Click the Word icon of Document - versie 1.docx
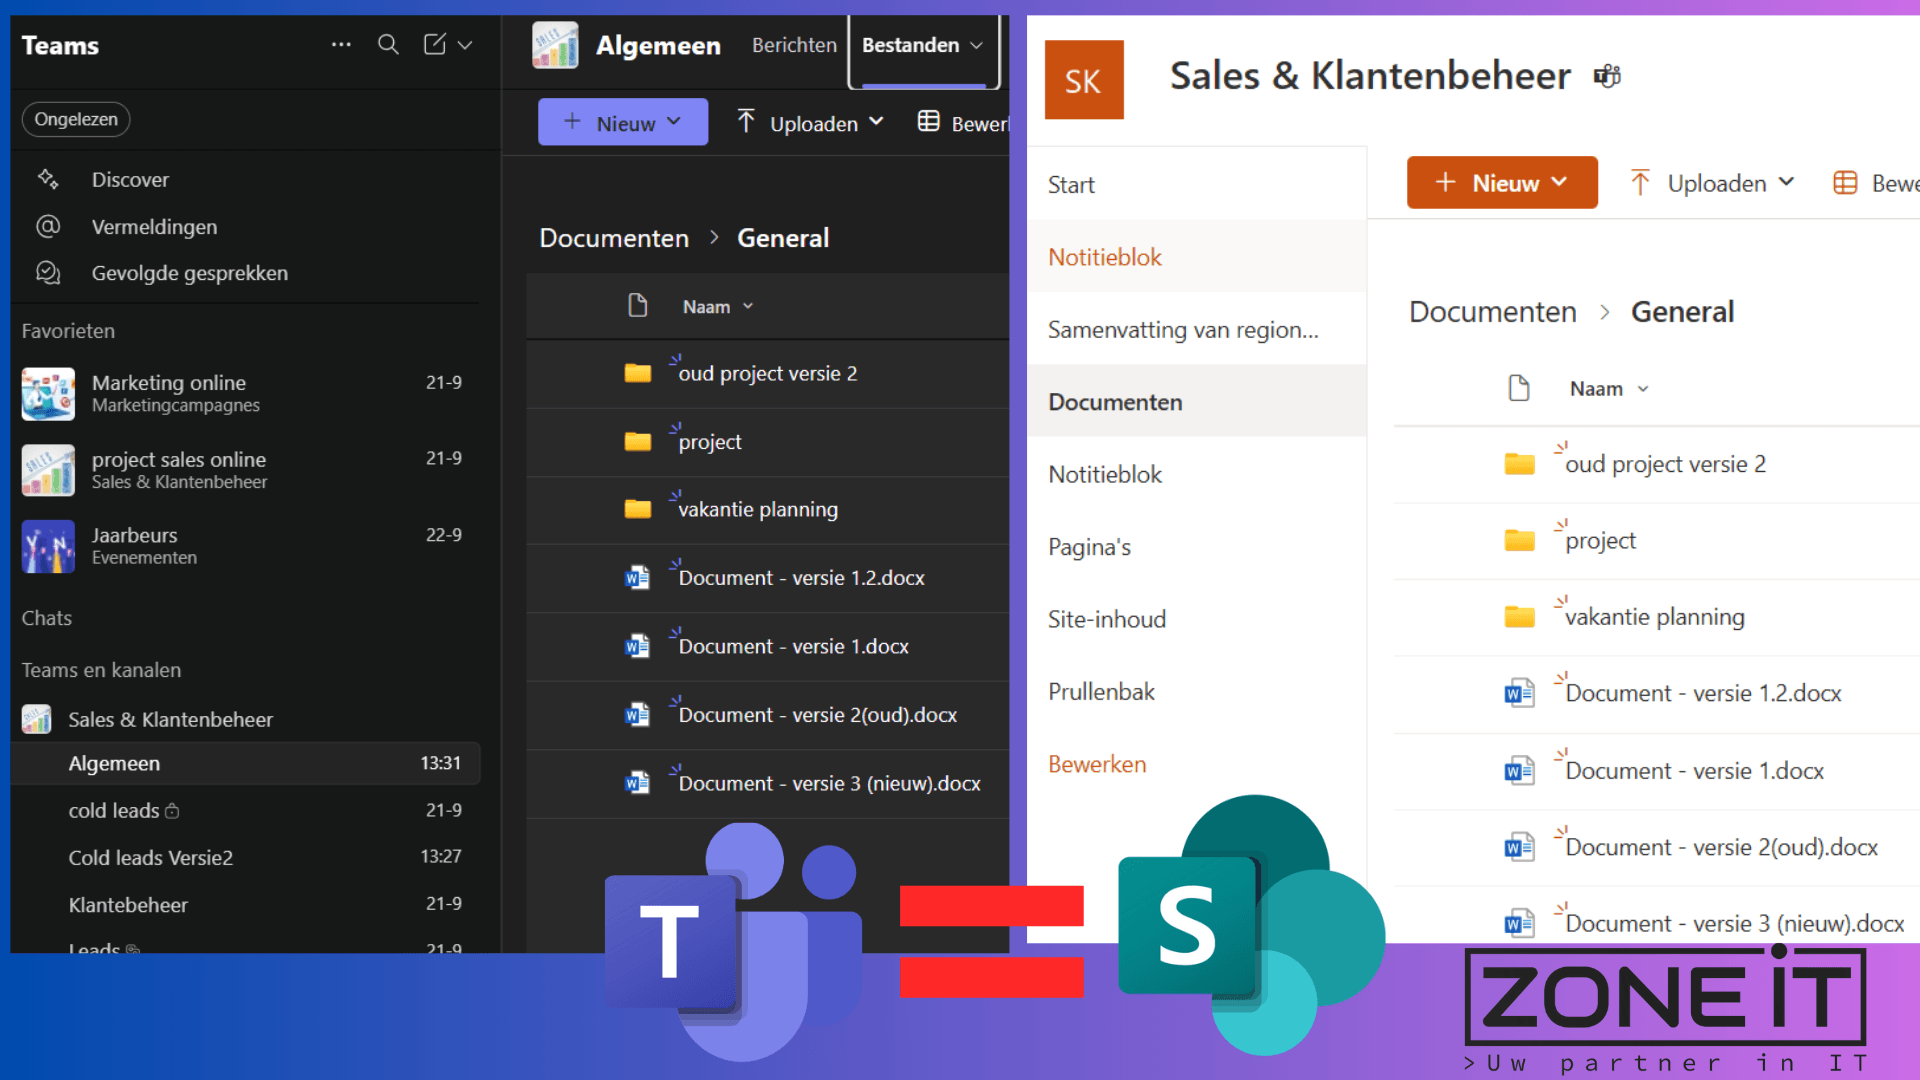Screen dimensions: 1920x1080 click(x=636, y=646)
